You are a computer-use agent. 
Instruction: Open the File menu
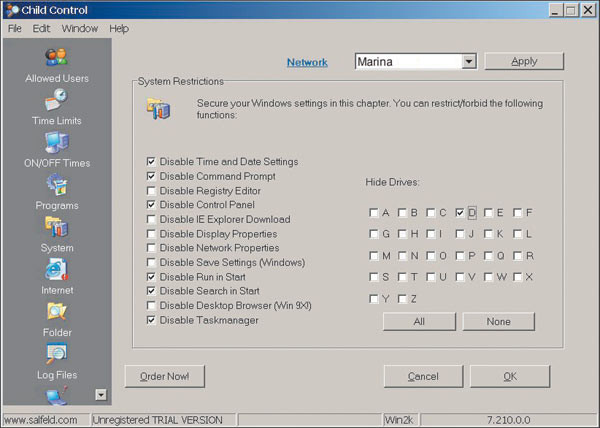pyautogui.click(x=15, y=28)
